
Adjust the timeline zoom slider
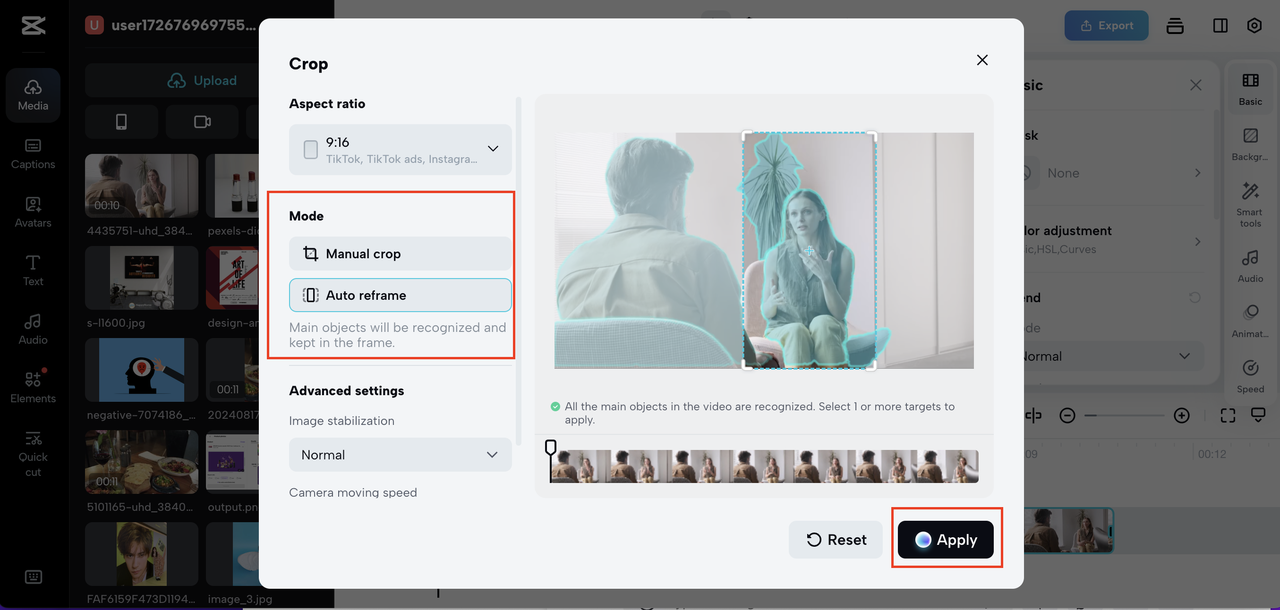1124,415
